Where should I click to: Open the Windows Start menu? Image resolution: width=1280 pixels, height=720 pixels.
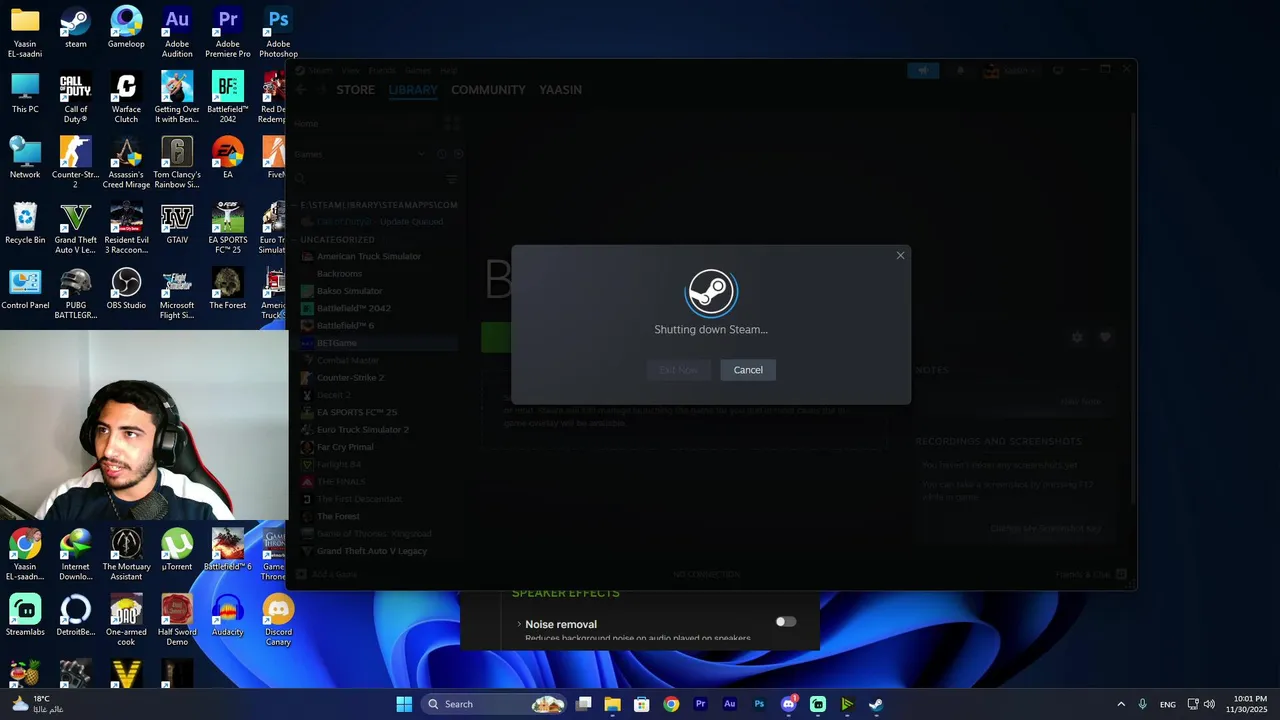(404, 704)
